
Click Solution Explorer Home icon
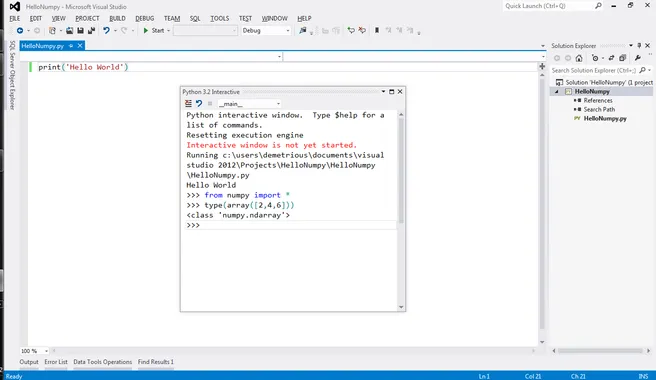pos(579,58)
